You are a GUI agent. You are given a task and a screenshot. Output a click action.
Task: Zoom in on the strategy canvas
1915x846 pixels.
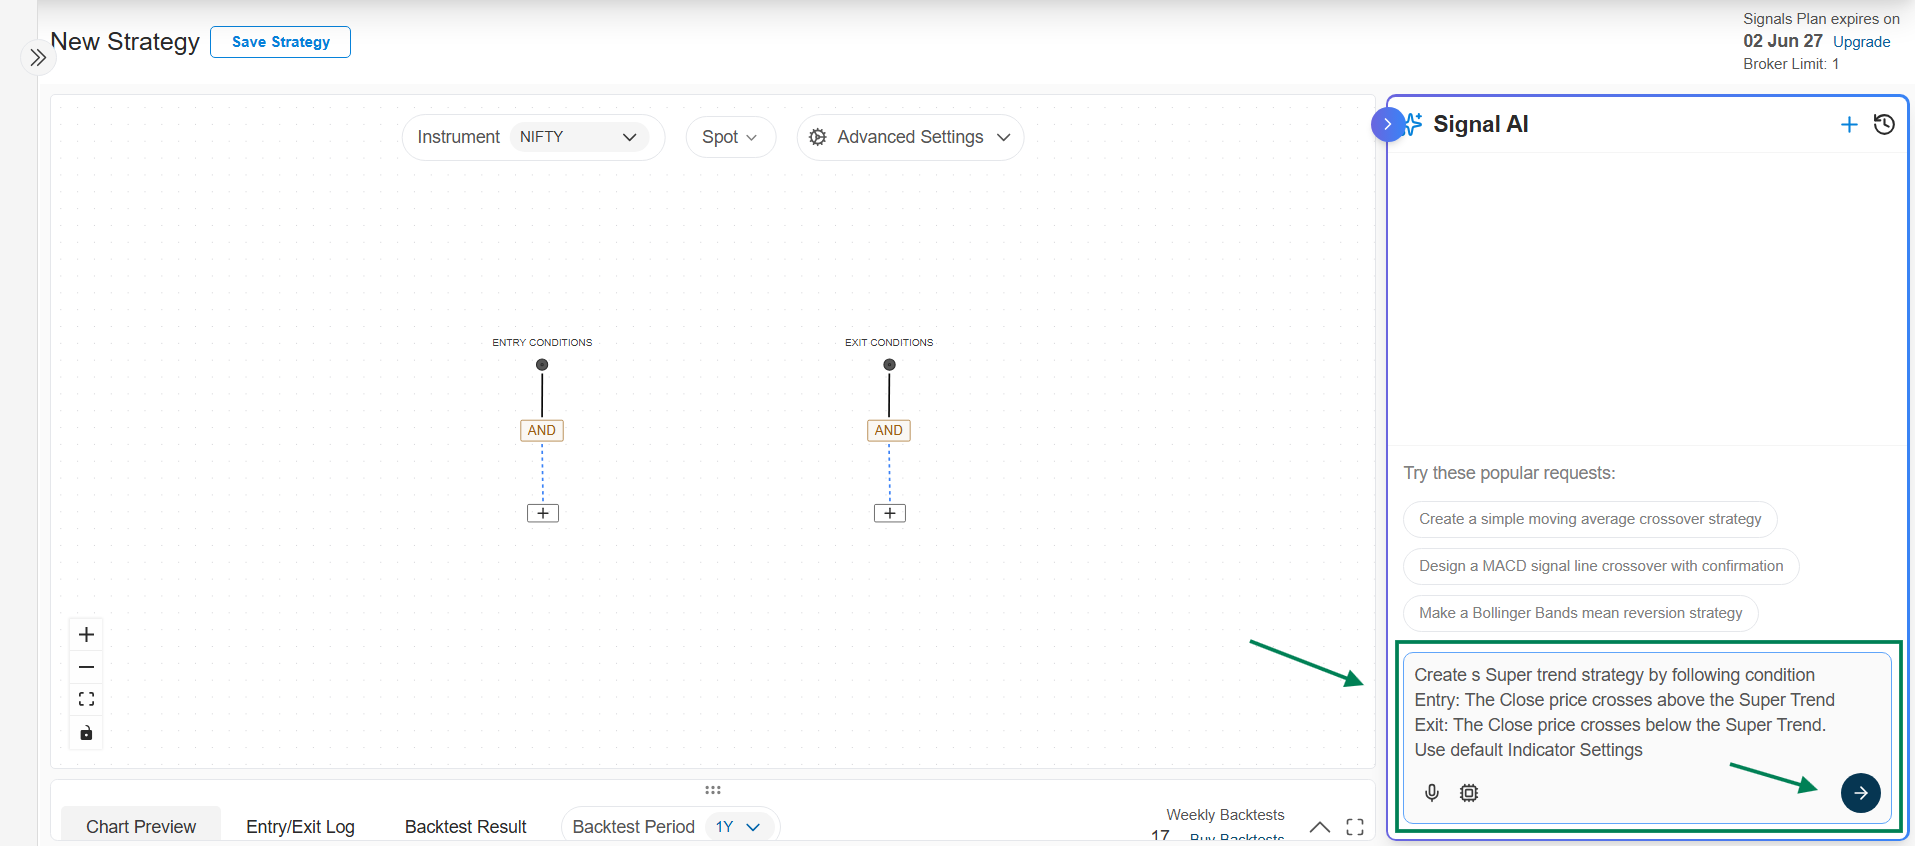(87, 635)
